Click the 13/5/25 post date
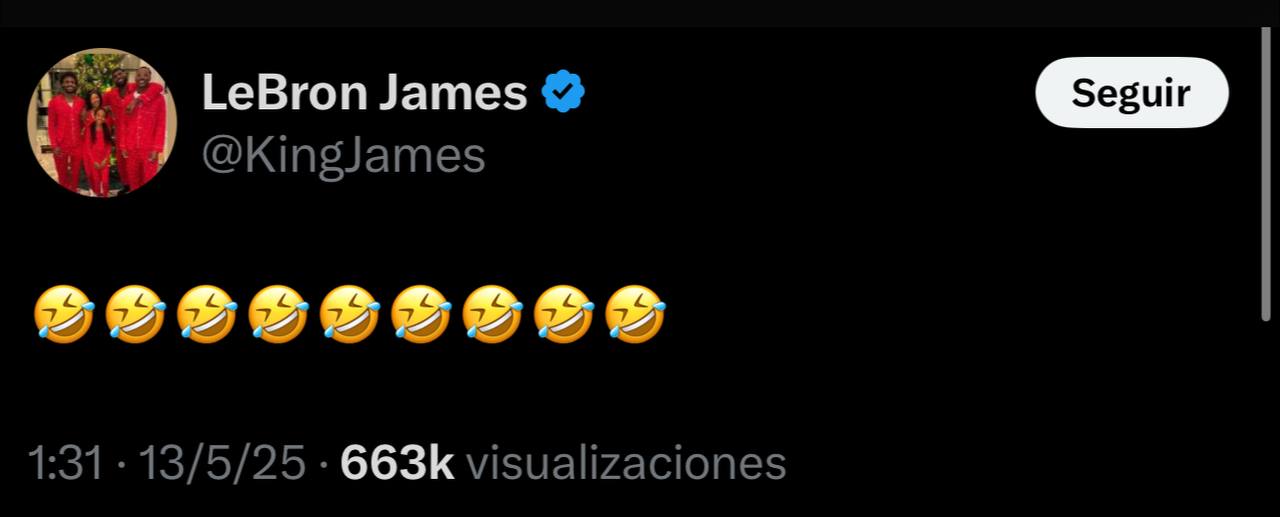Viewport: 1280px width, 517px height. 222,464
